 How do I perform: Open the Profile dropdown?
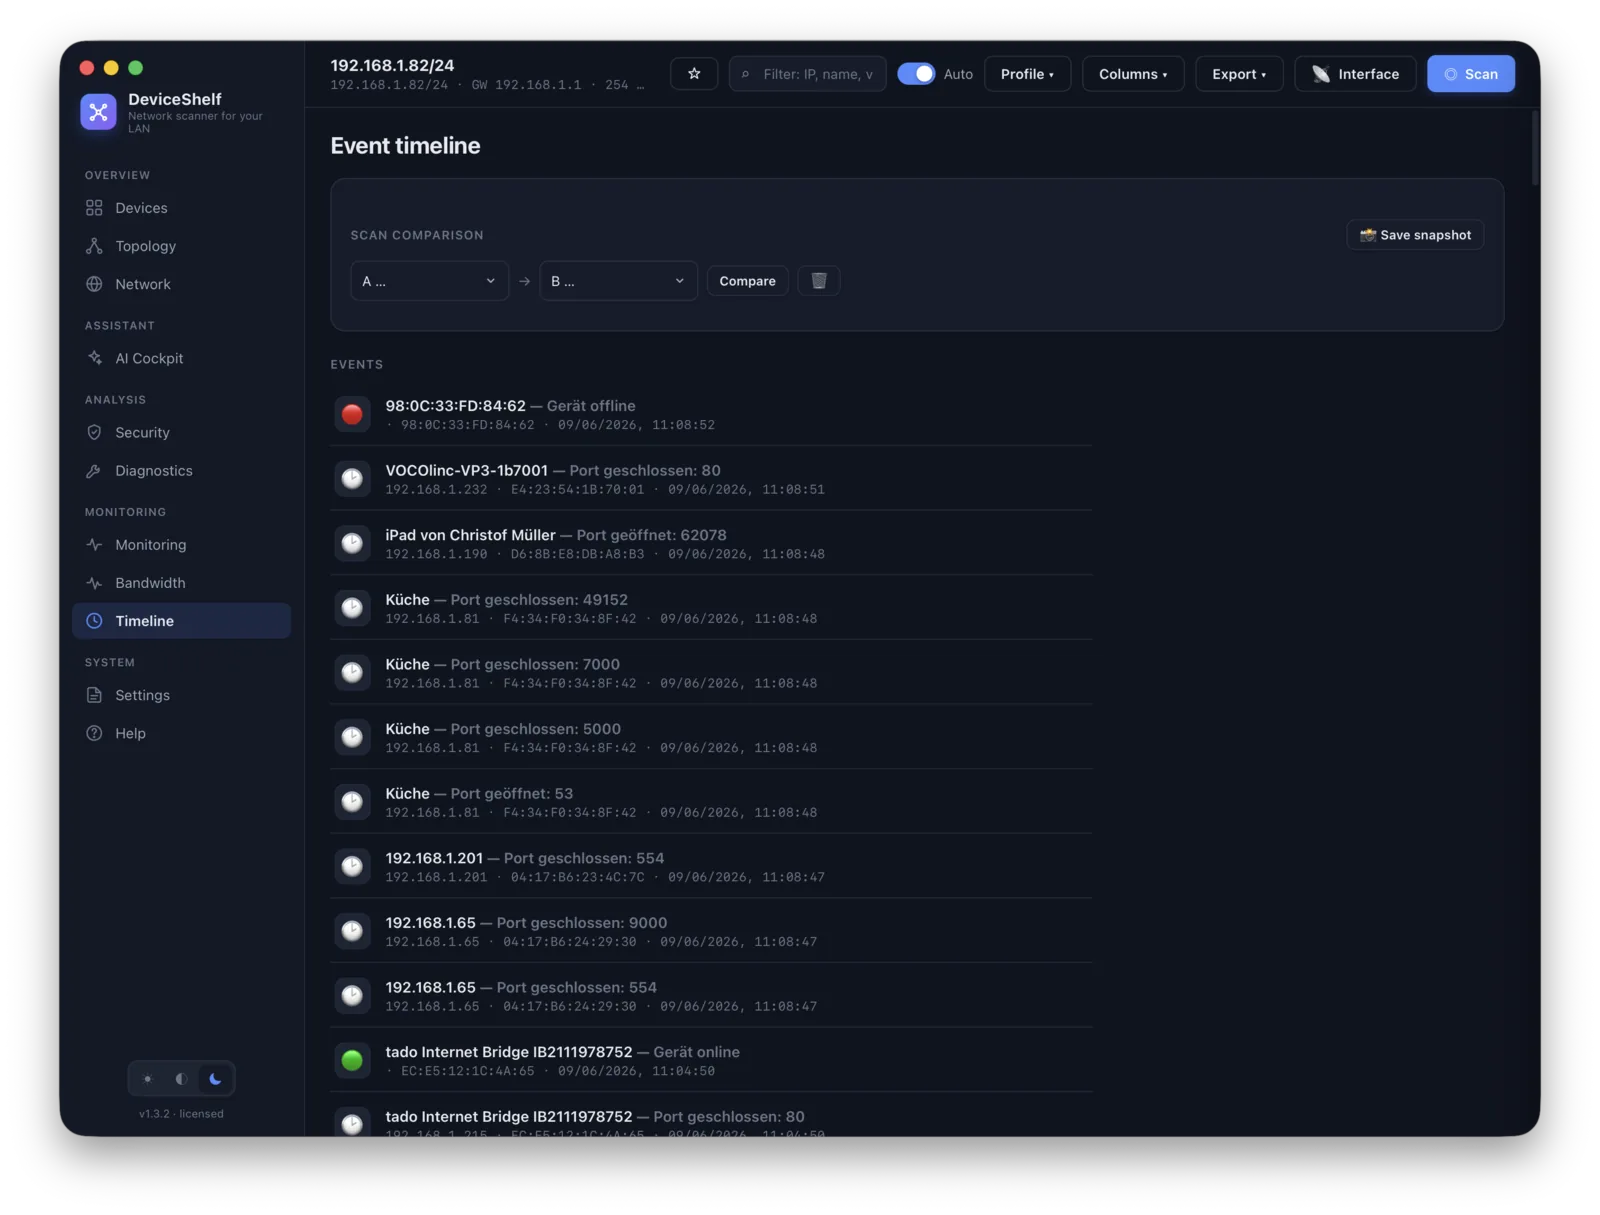[1027, 74]
